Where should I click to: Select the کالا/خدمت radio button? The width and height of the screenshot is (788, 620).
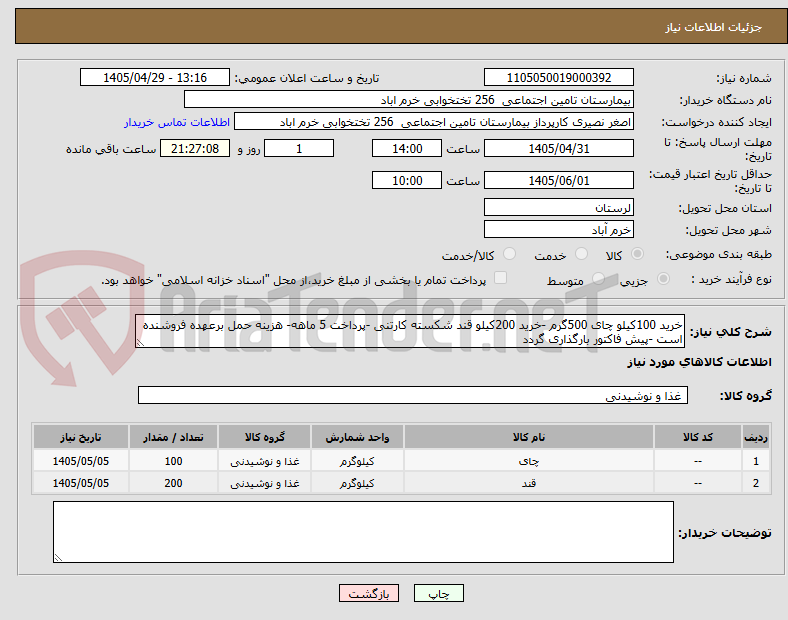[510, 254]
